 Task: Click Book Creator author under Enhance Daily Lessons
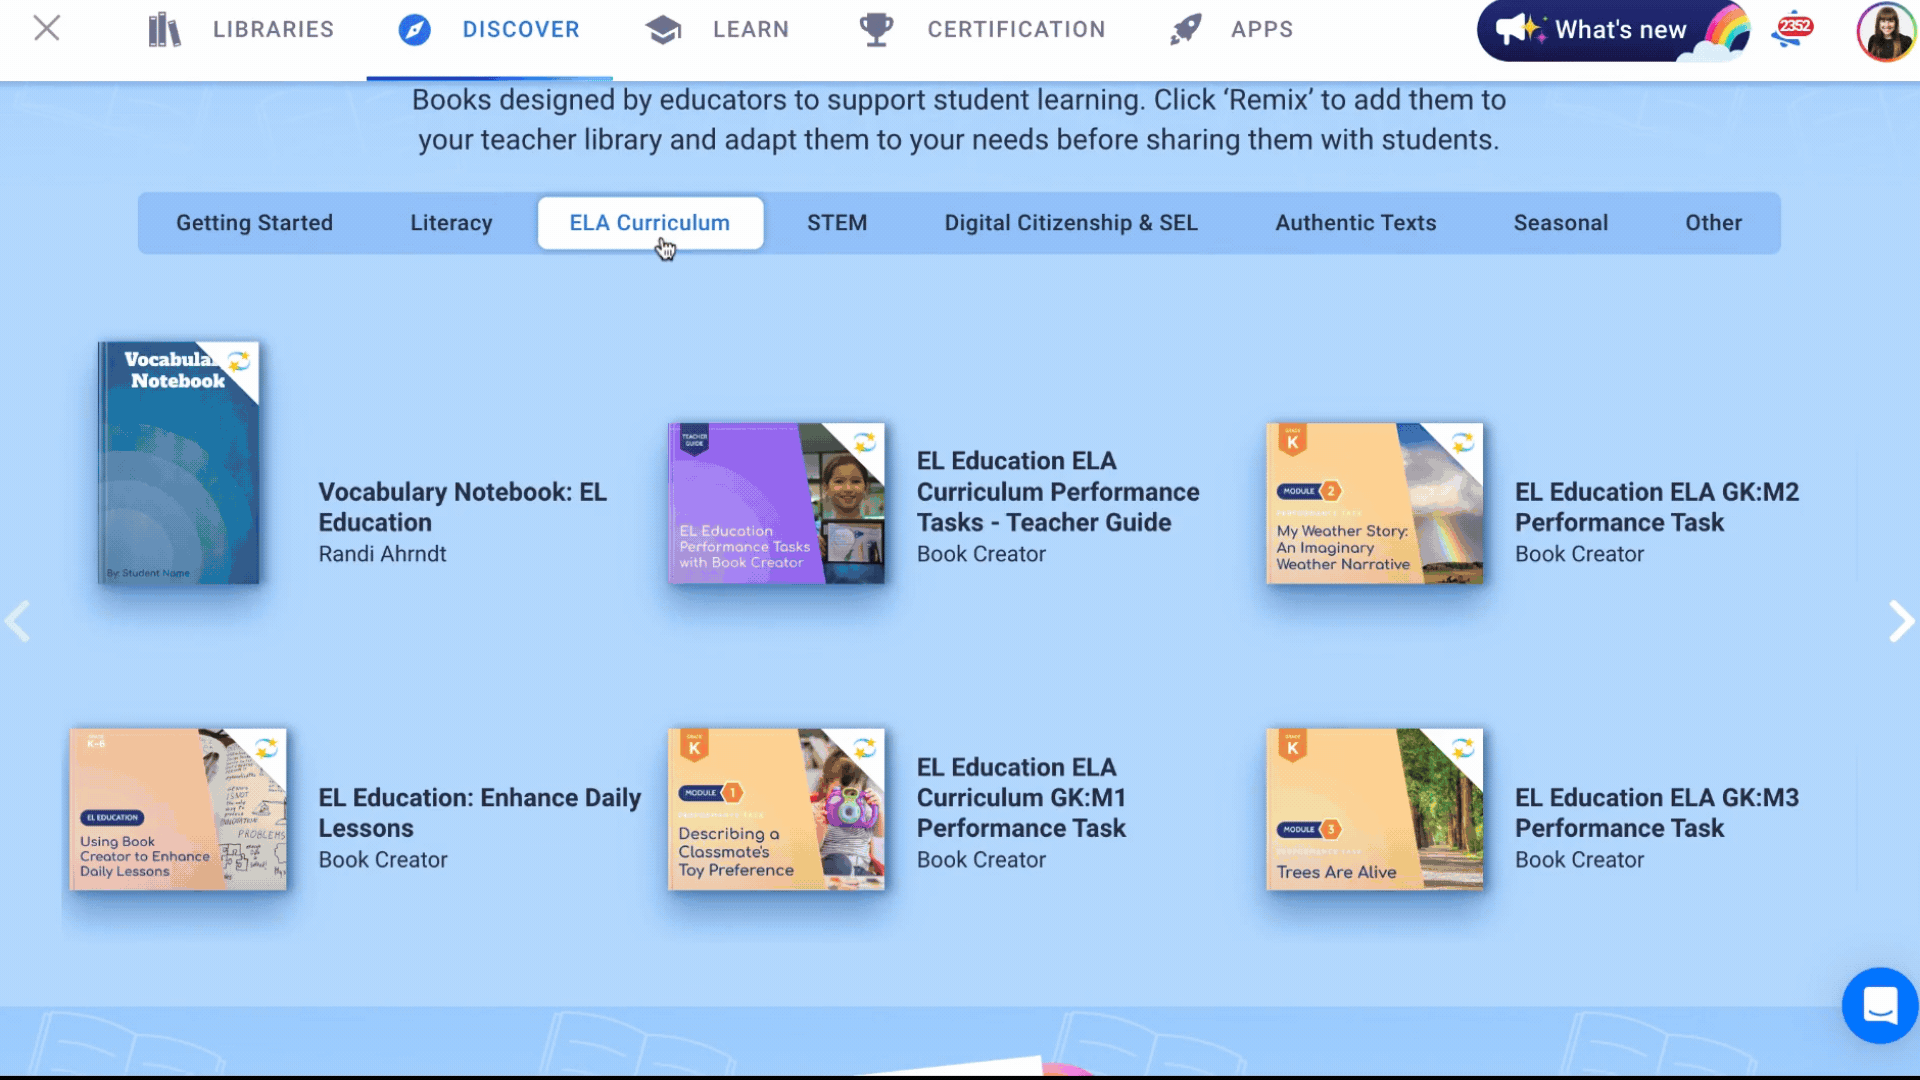point(383,860)
